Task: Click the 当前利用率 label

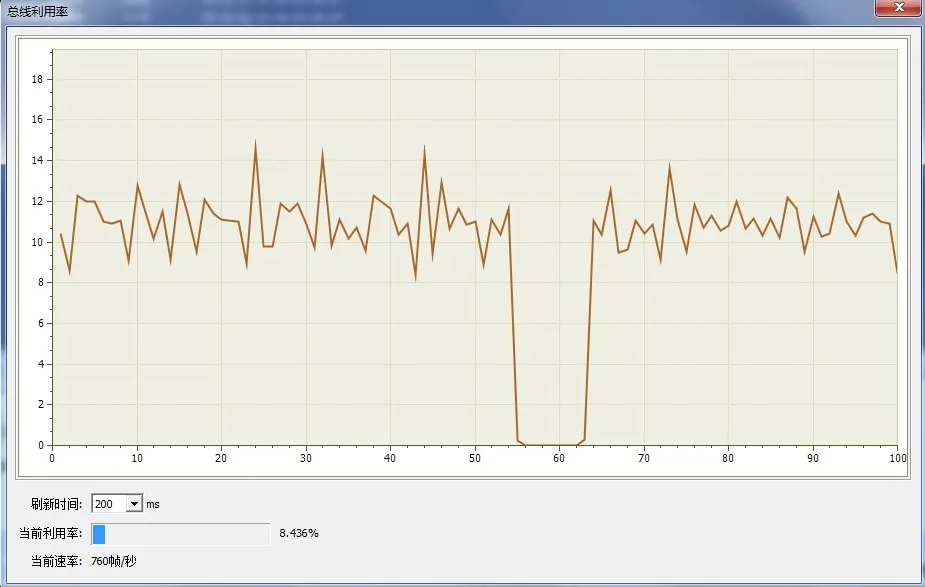Action: [50, 533]
